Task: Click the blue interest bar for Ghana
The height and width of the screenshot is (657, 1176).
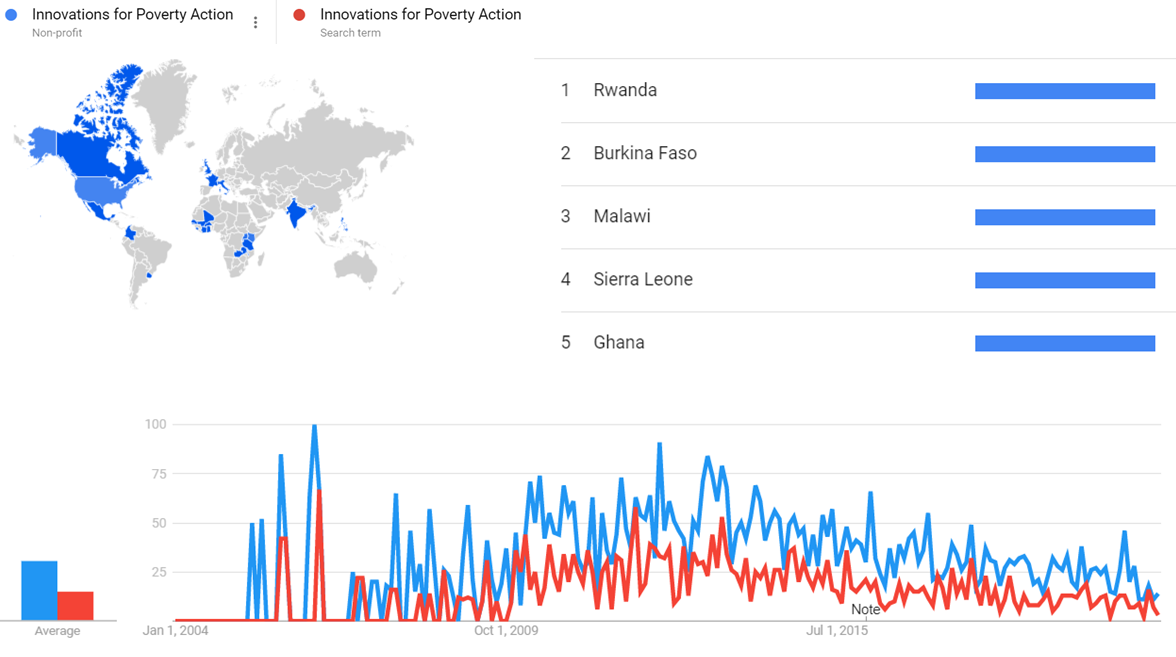Action: click(x=1065, y=343)
